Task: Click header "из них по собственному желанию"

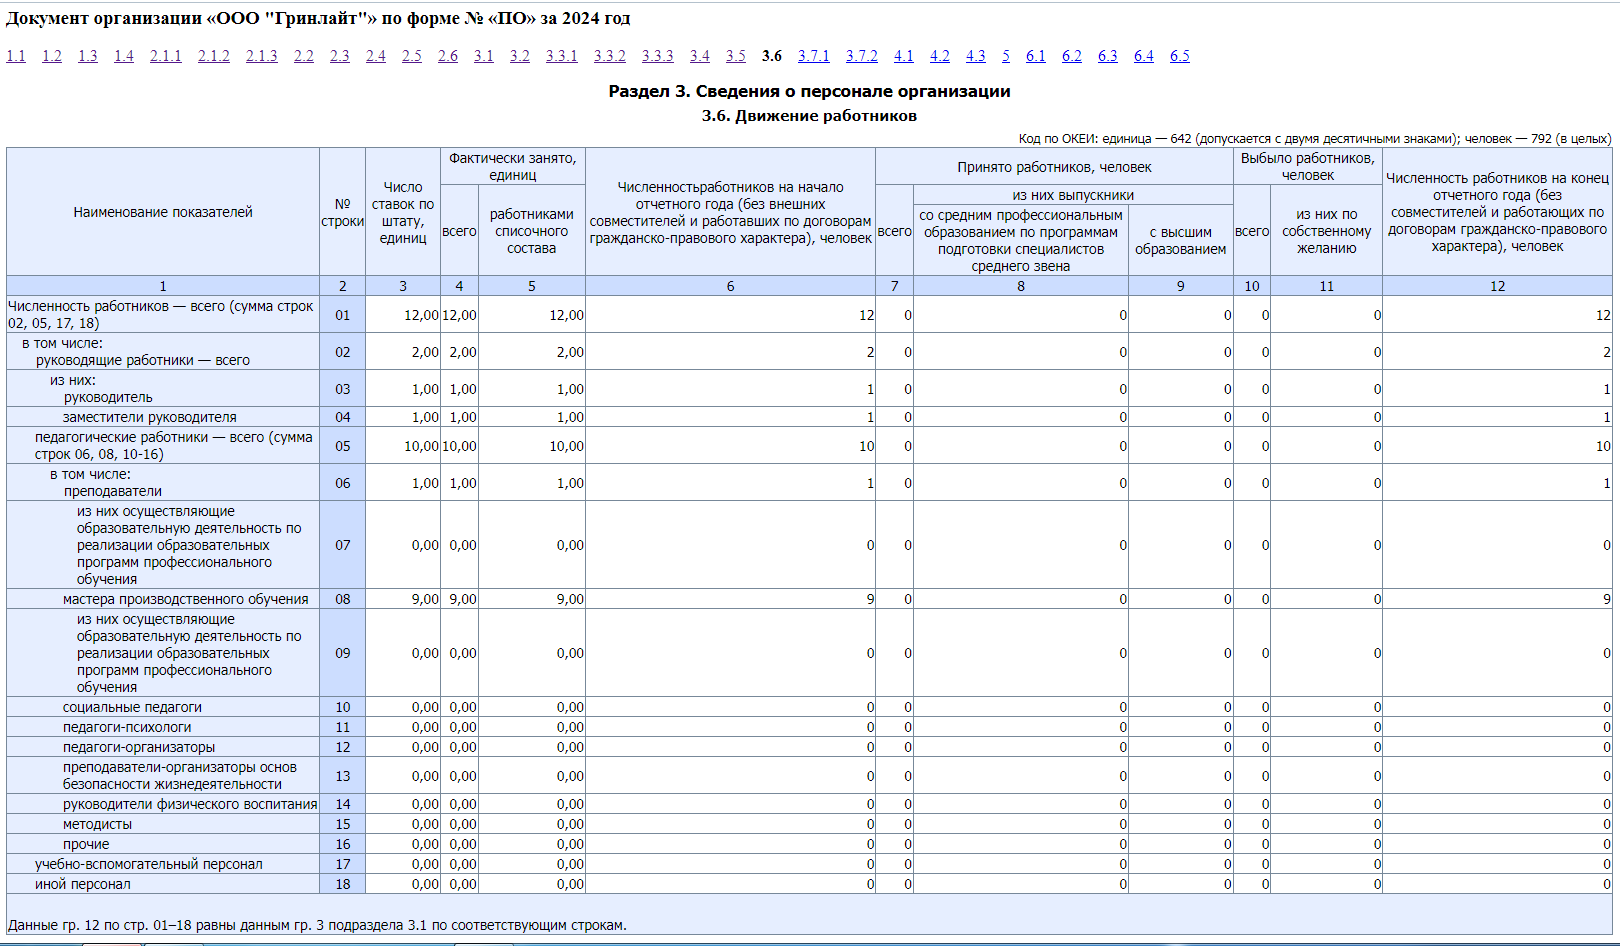Action: (x=1326, y=231)
